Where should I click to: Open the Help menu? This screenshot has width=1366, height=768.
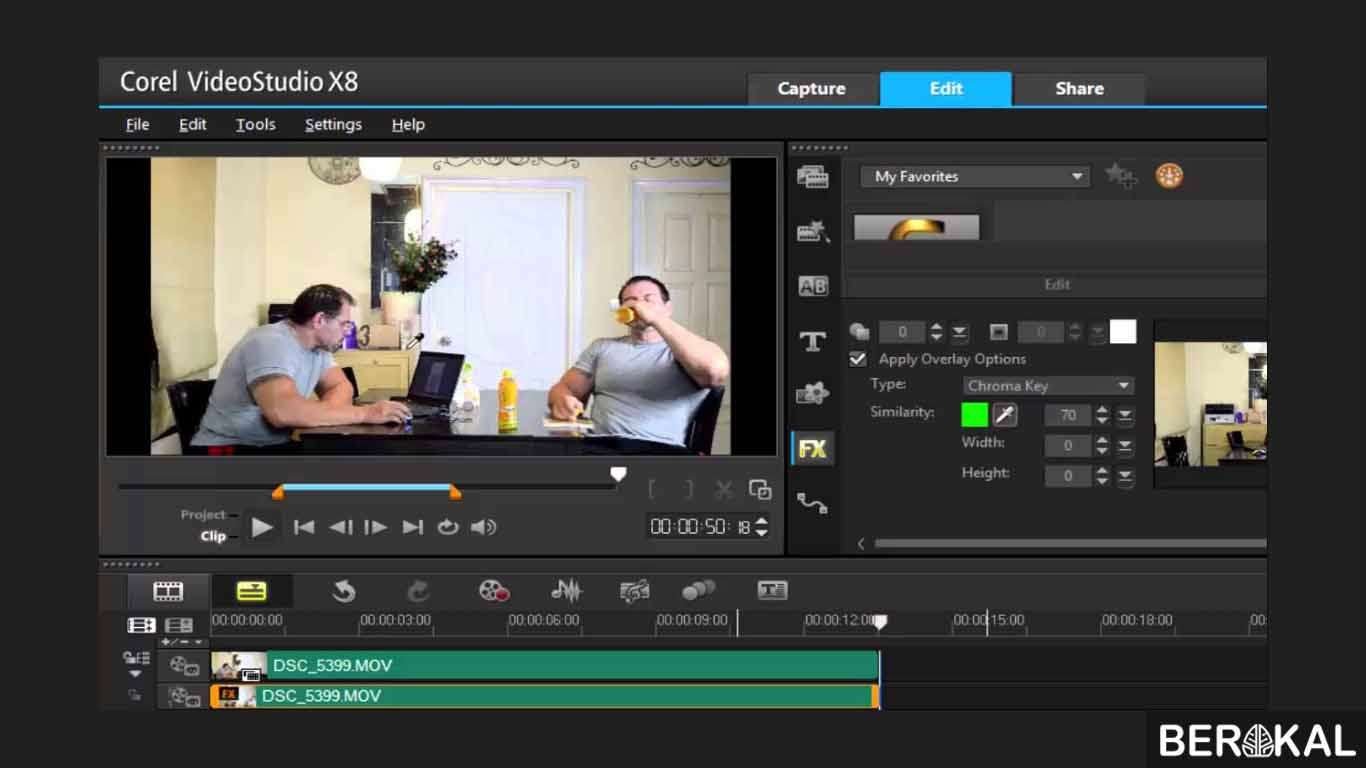point(408,124)
